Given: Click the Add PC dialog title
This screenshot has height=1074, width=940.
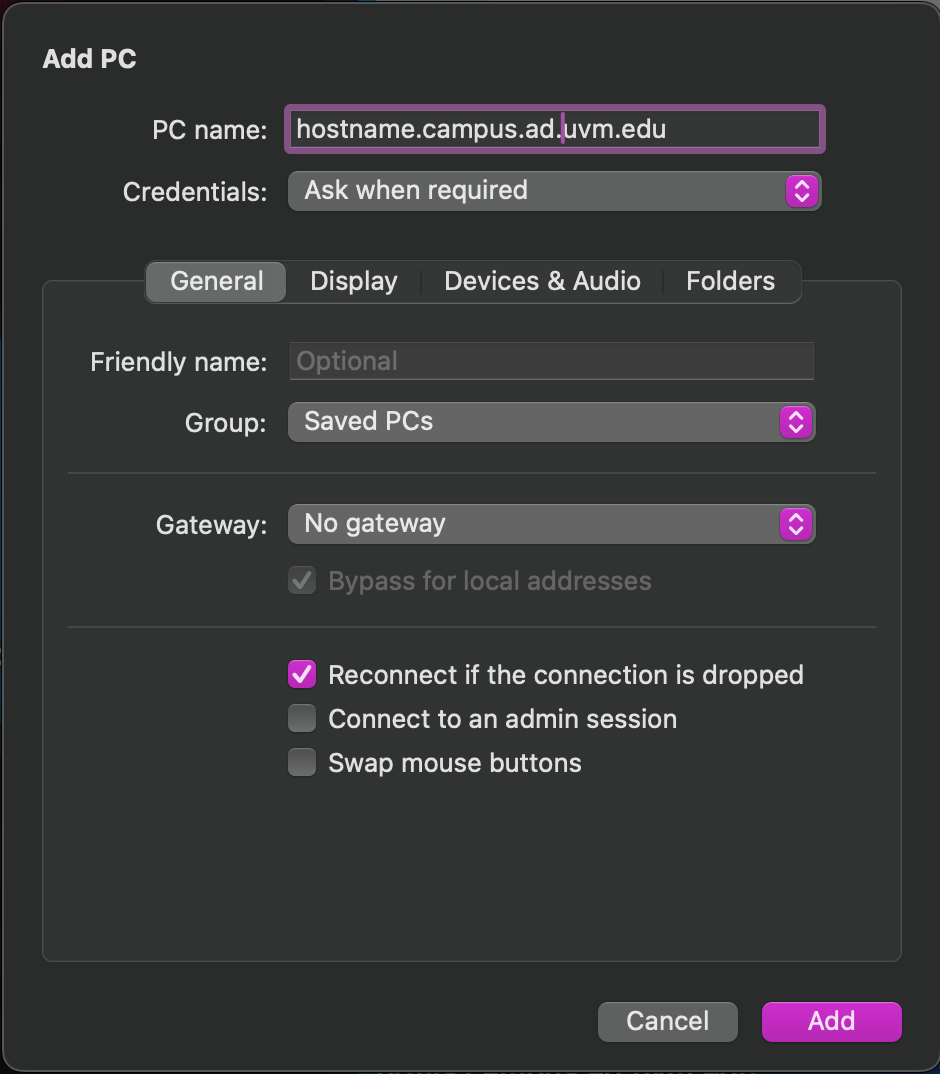Looking at the screenshot, I should (89, 59).
